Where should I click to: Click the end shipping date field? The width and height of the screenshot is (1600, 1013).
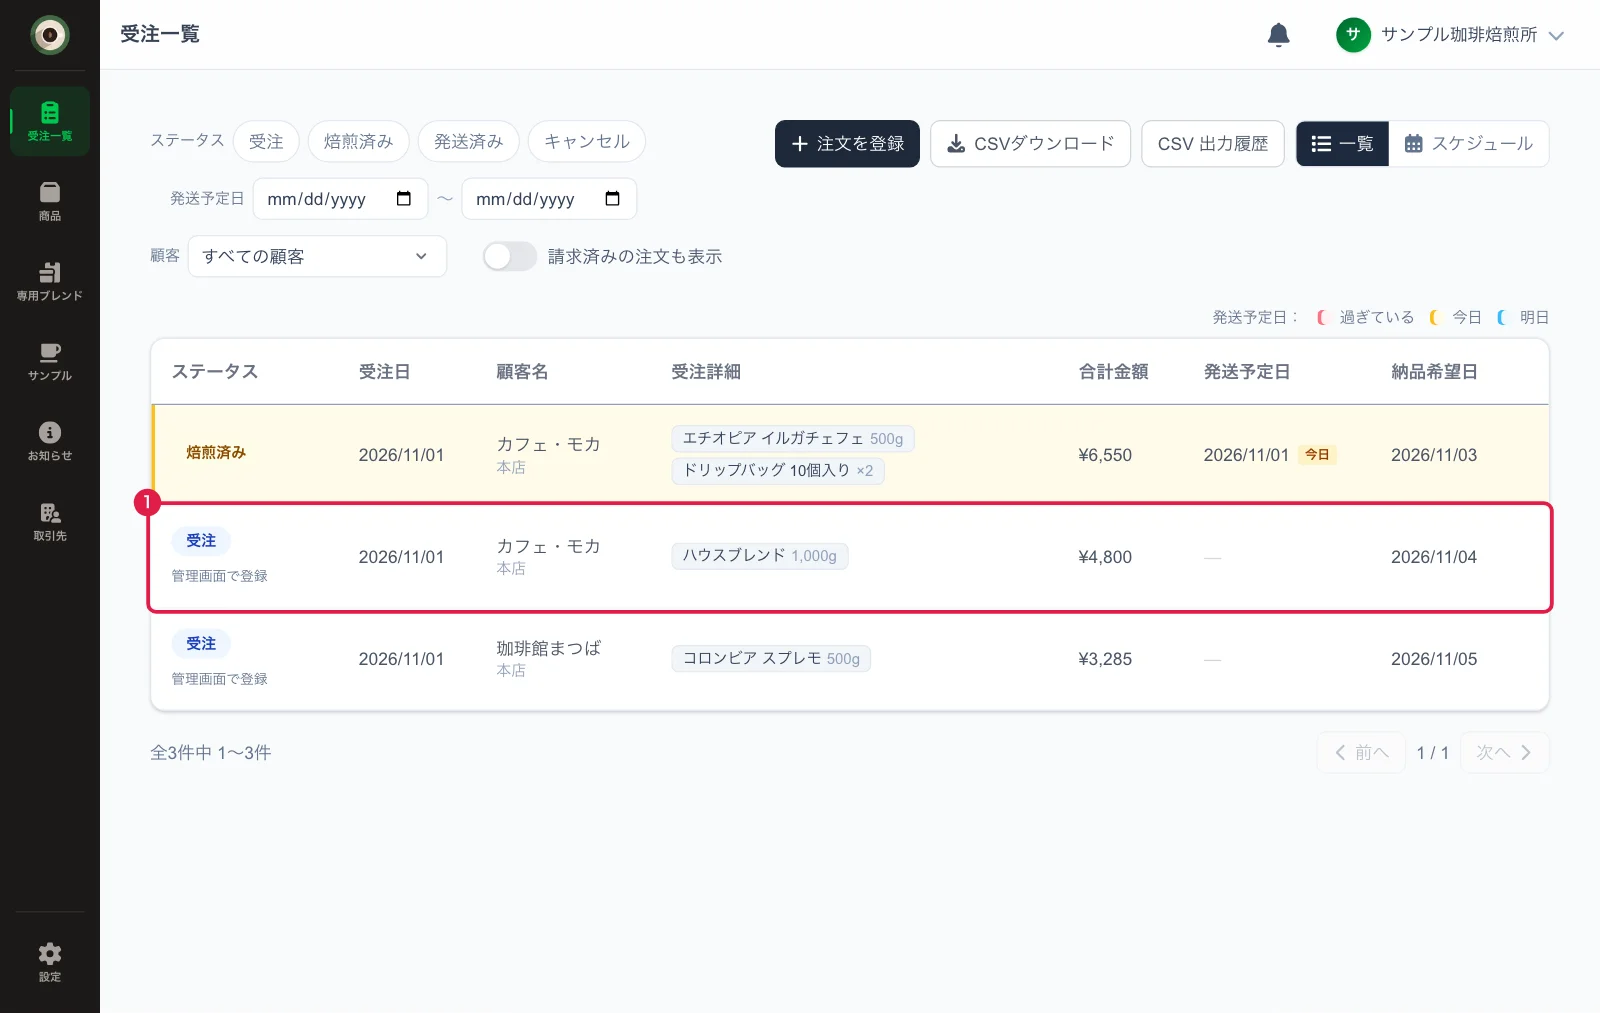pyautogui.click(x=549, y=199)
